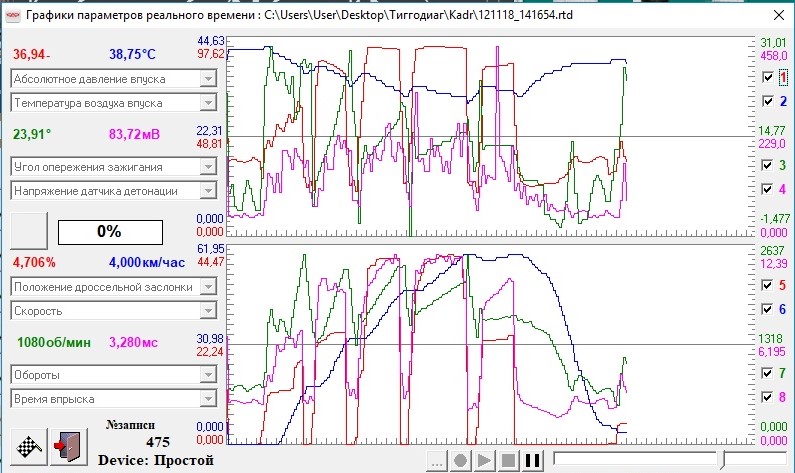
Task: Click the record circle button
Action: (x=460, y=460)
